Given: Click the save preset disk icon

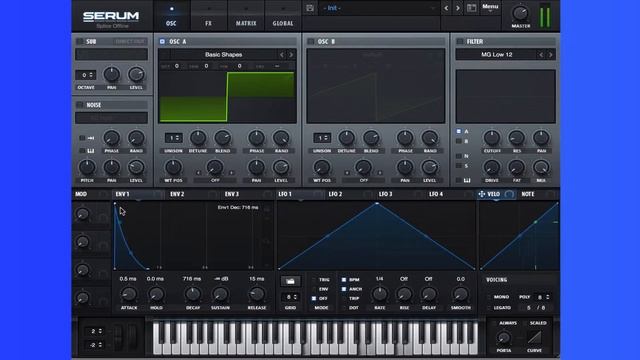Looking at the screenshot, I should point(310,8).
